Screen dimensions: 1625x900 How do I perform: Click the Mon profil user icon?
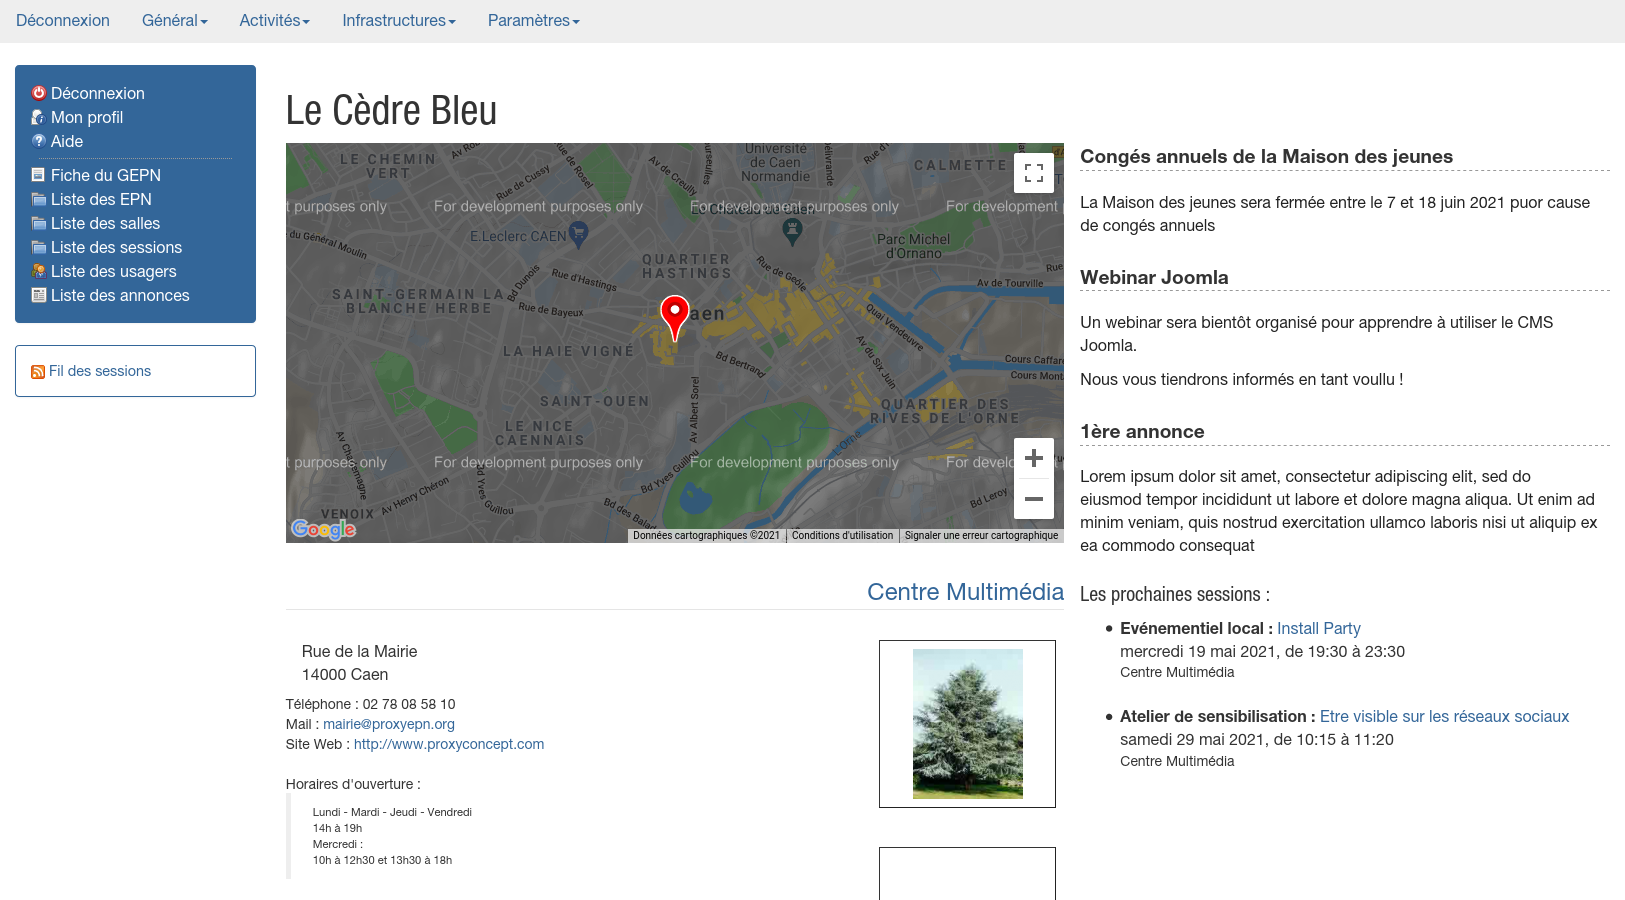(39, 117)
